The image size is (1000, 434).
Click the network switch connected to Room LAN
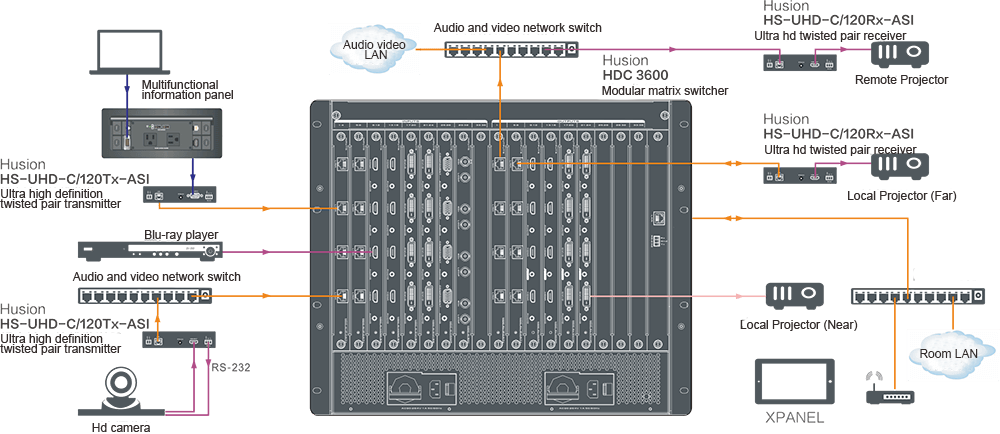tap(918, 296)
